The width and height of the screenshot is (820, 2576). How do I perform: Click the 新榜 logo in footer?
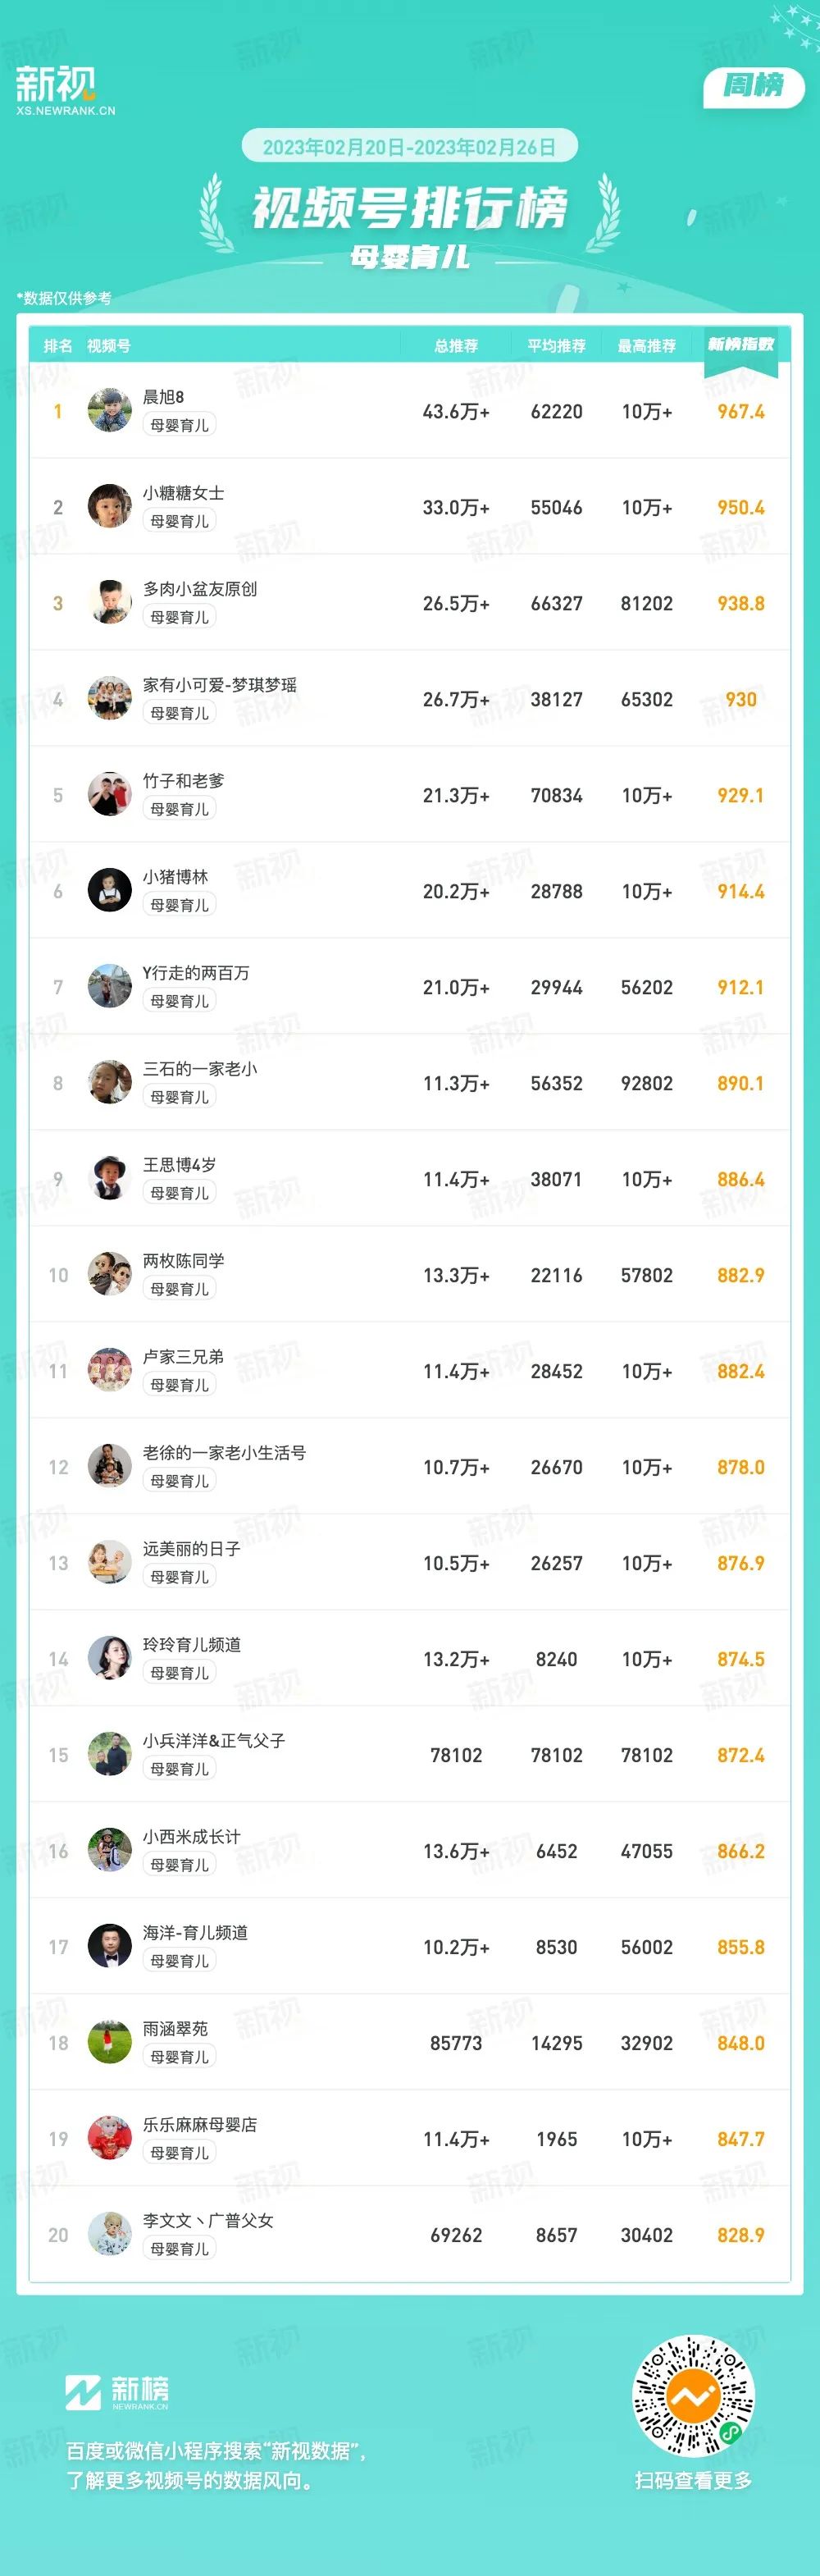point(117,2393)
